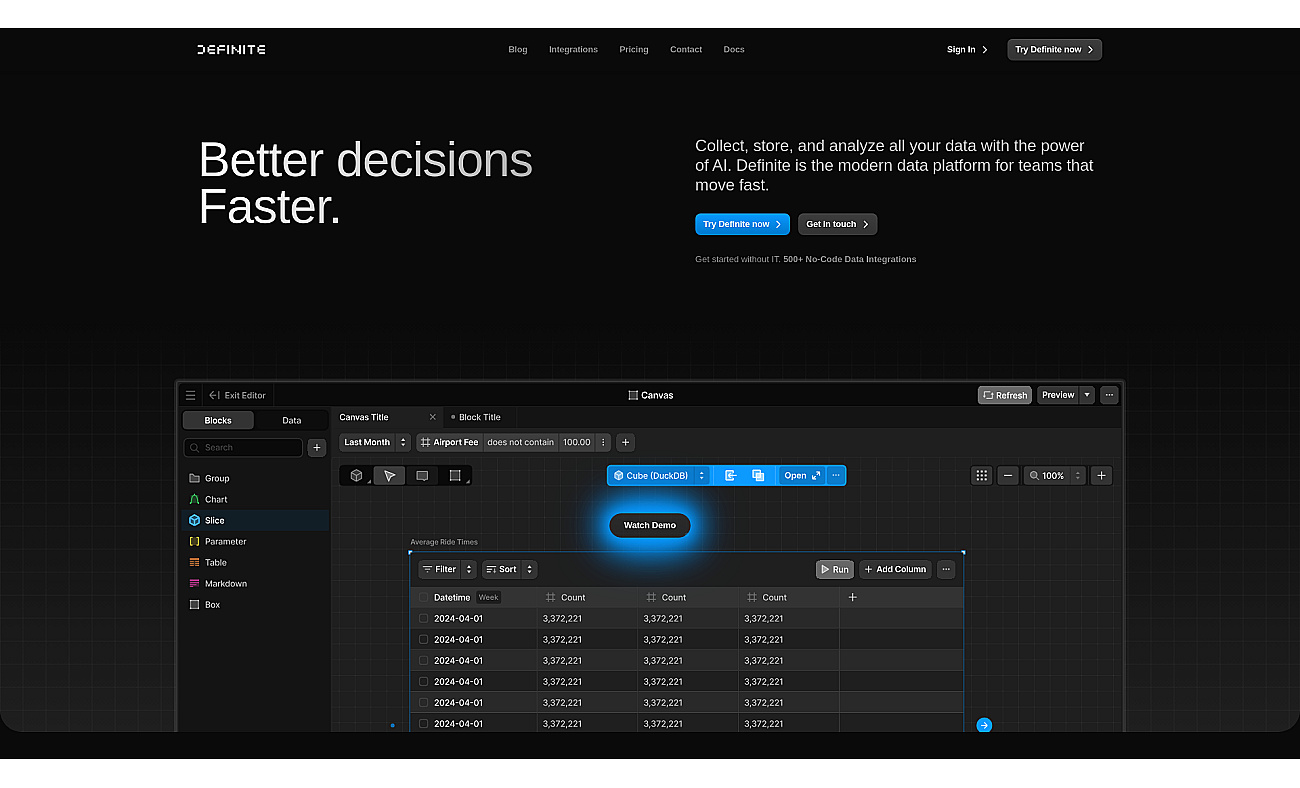Expand the Preview dropdown arrow

1087,395
